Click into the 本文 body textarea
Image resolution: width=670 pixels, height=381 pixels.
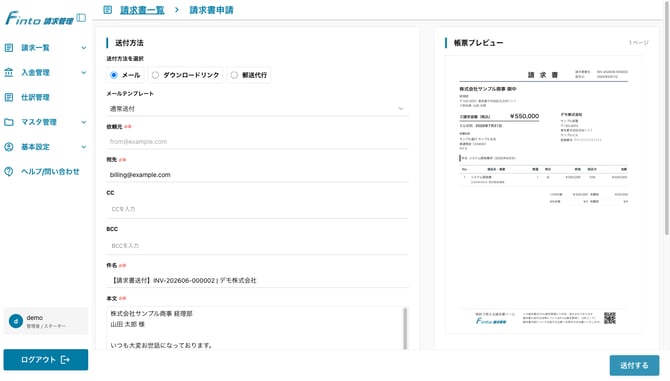254,328
